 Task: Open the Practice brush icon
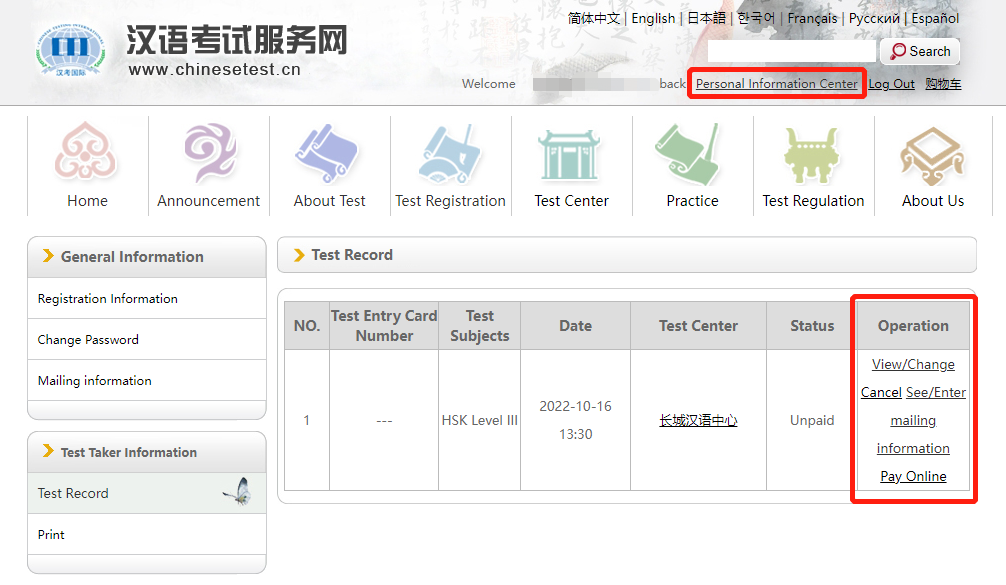coord(692,154)
